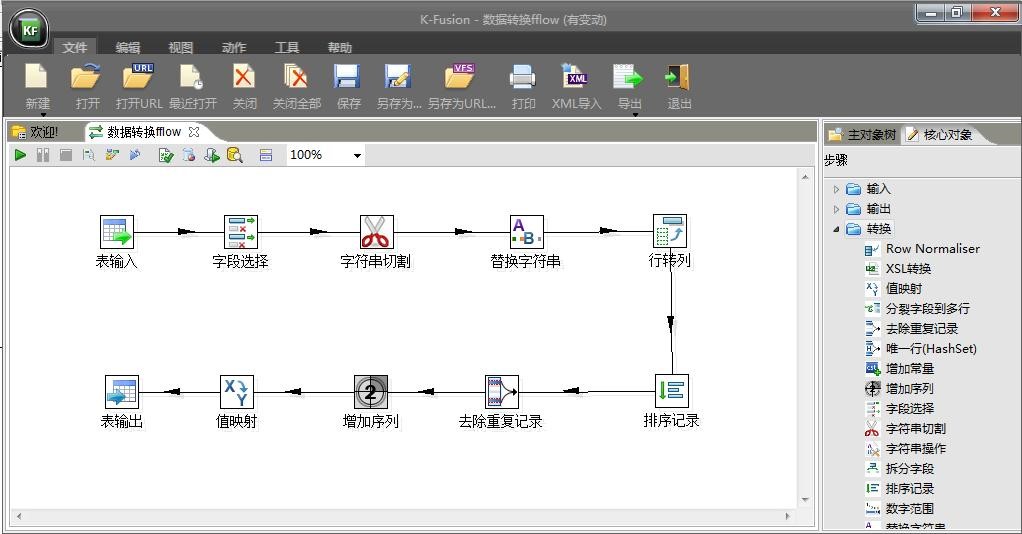The image size is (1022, 534).
Task: Select Row Normaliser in the steps tree
Action: click(x=933, y=248)
